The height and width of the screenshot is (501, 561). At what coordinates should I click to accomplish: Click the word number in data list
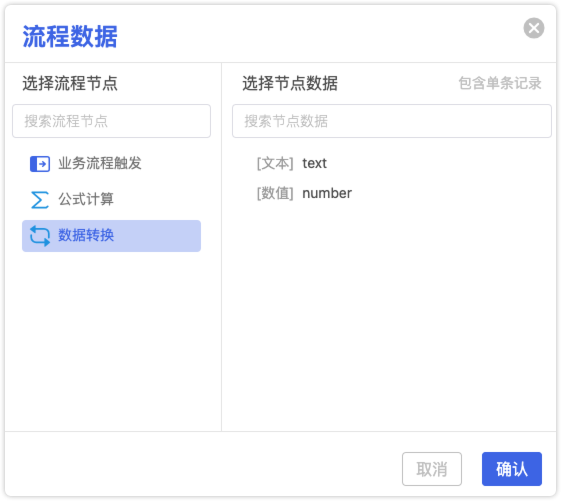[x=327, y=193]
